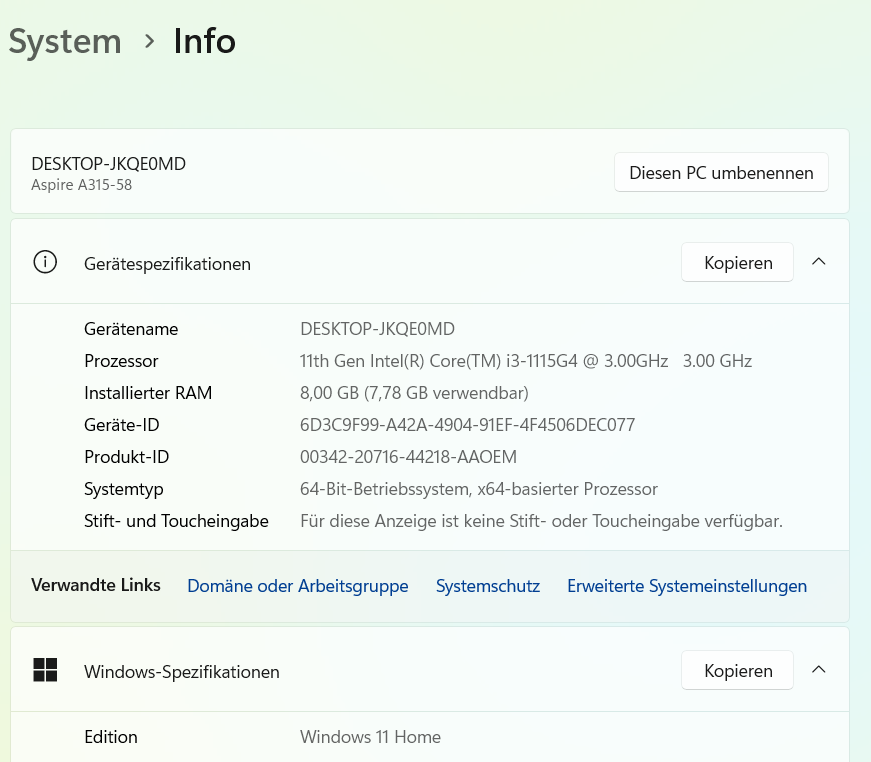Select the Systemtyp value 64-Bit-Betriebssystem
The image size is (871, 762).
point(479,489)
